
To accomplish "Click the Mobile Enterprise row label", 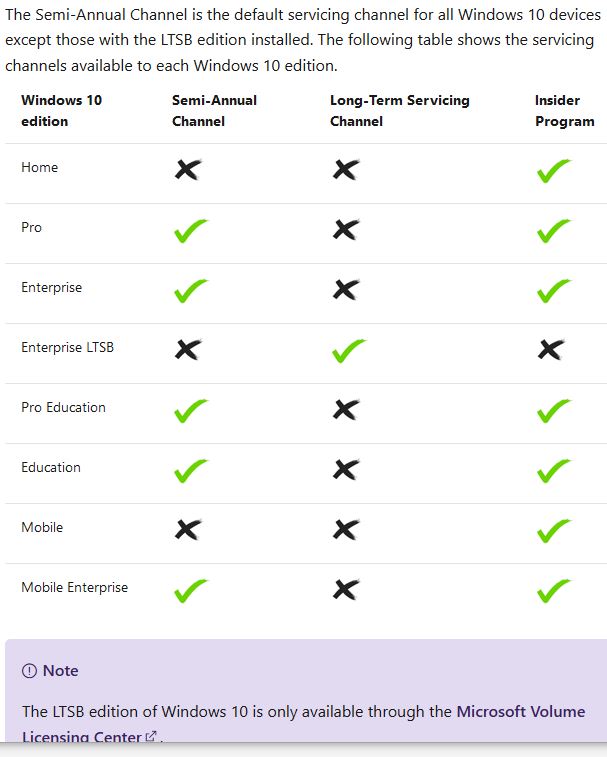I will click(74, 587).
